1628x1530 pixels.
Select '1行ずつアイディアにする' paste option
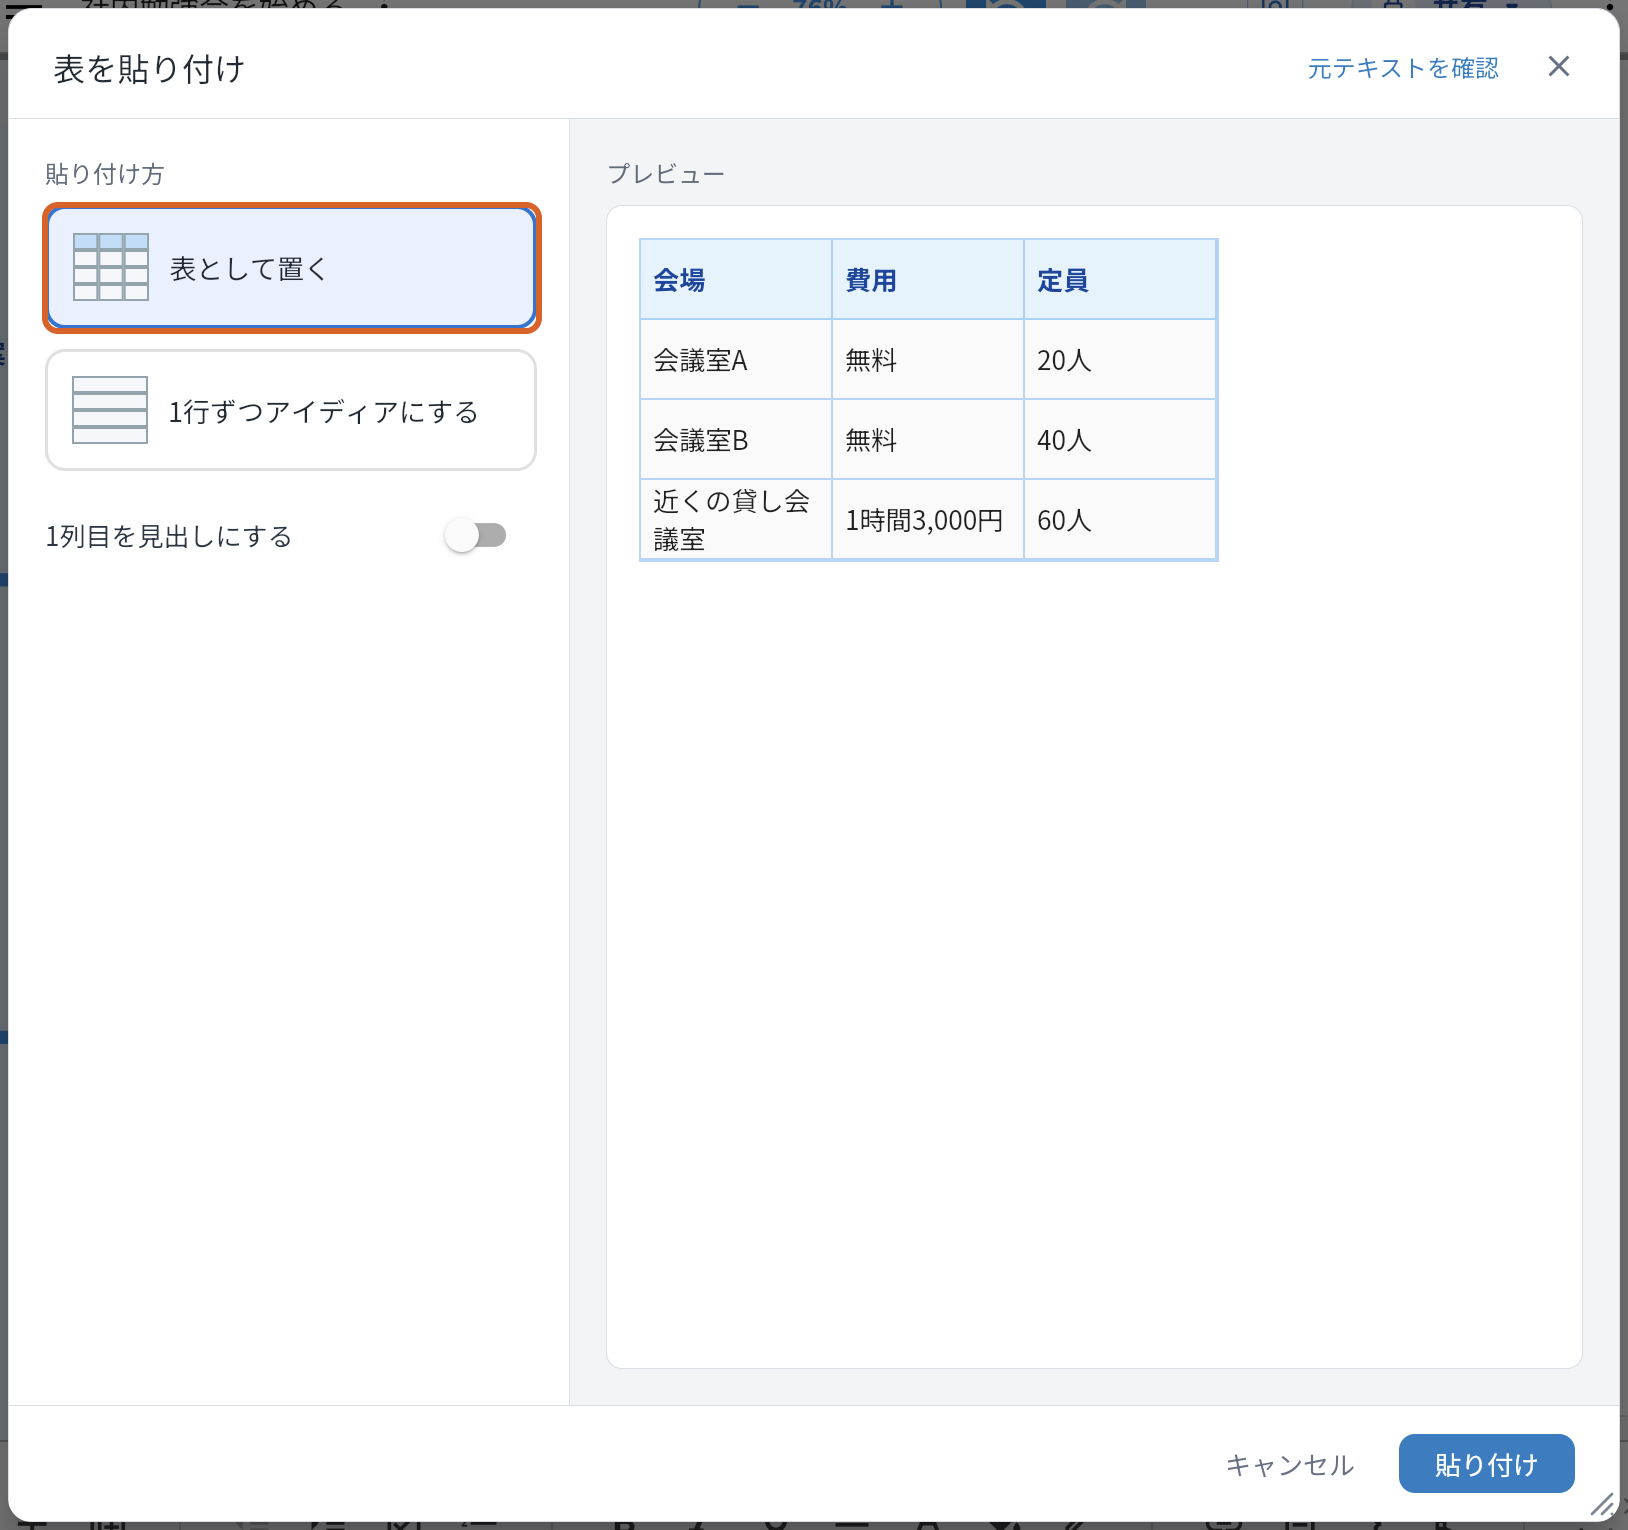click(x=291, y=410)
